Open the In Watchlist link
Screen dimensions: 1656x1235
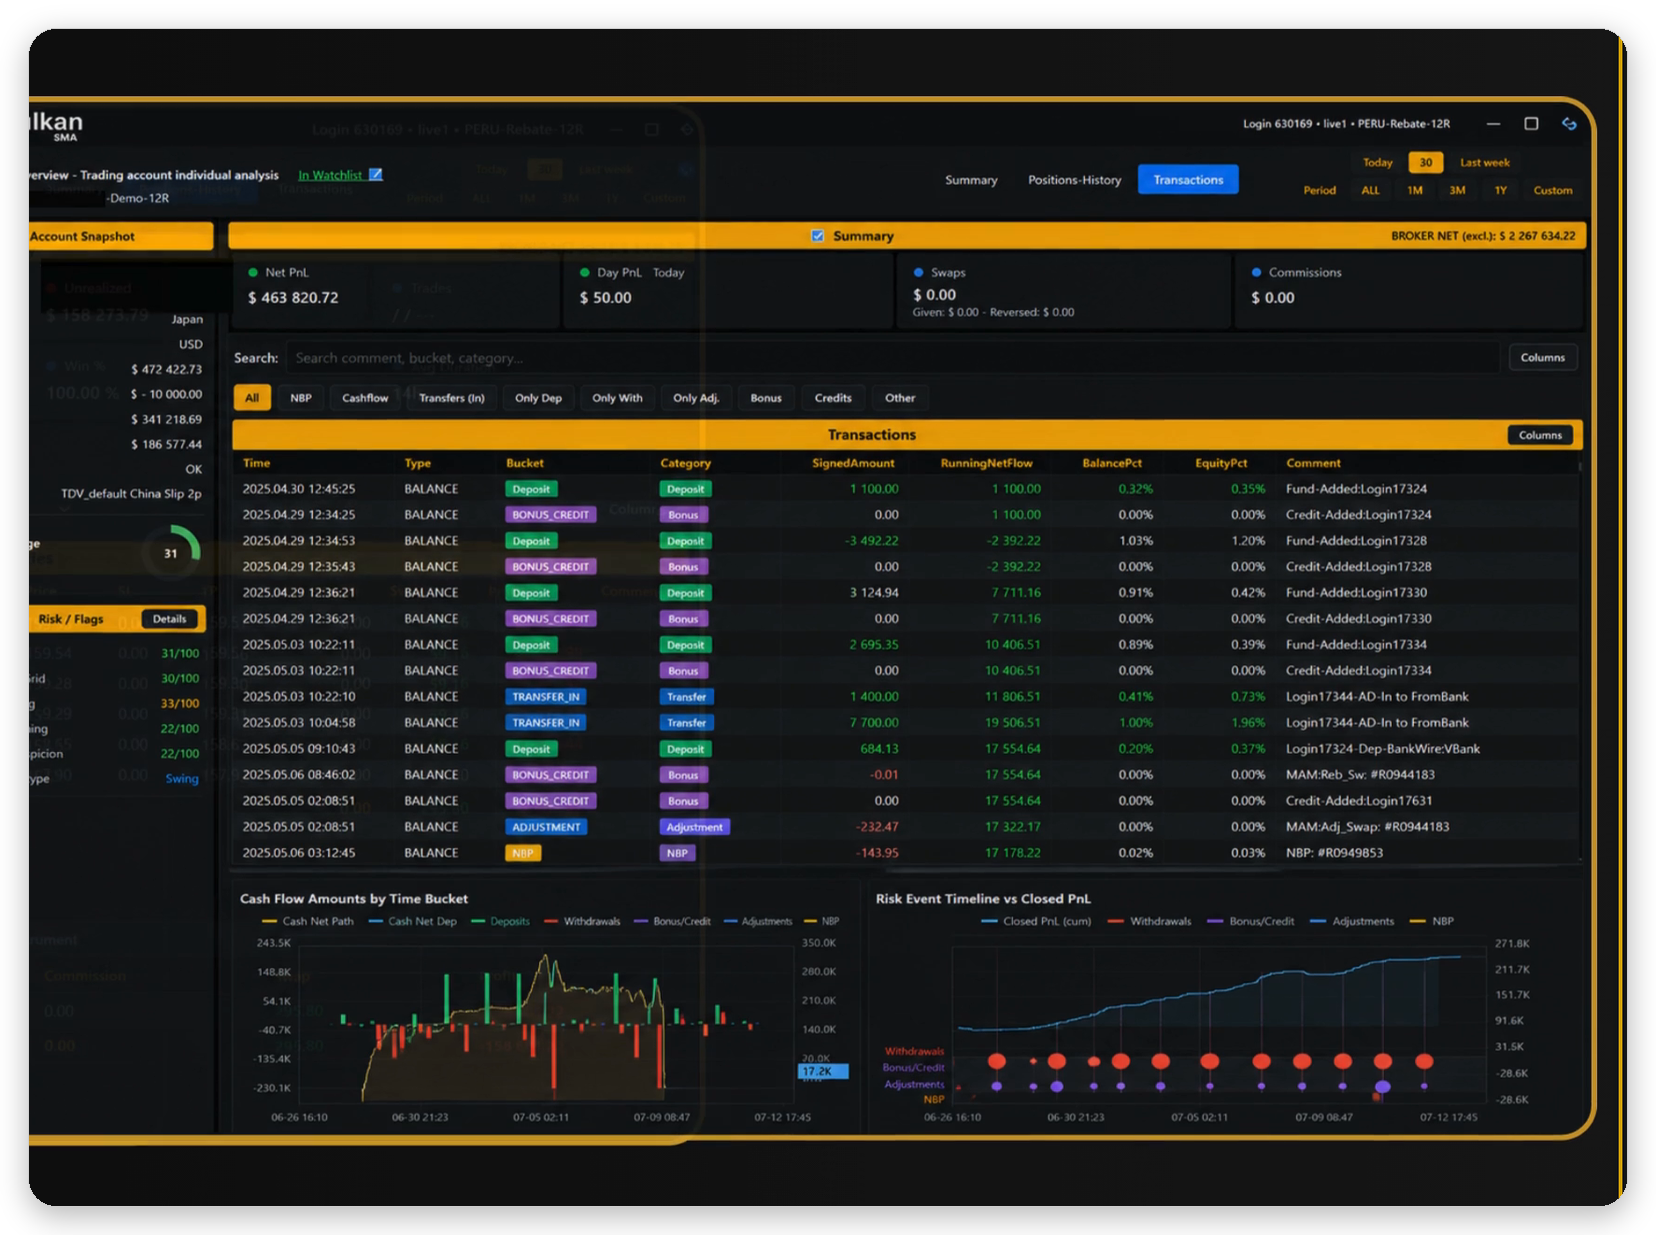point(330,175)
